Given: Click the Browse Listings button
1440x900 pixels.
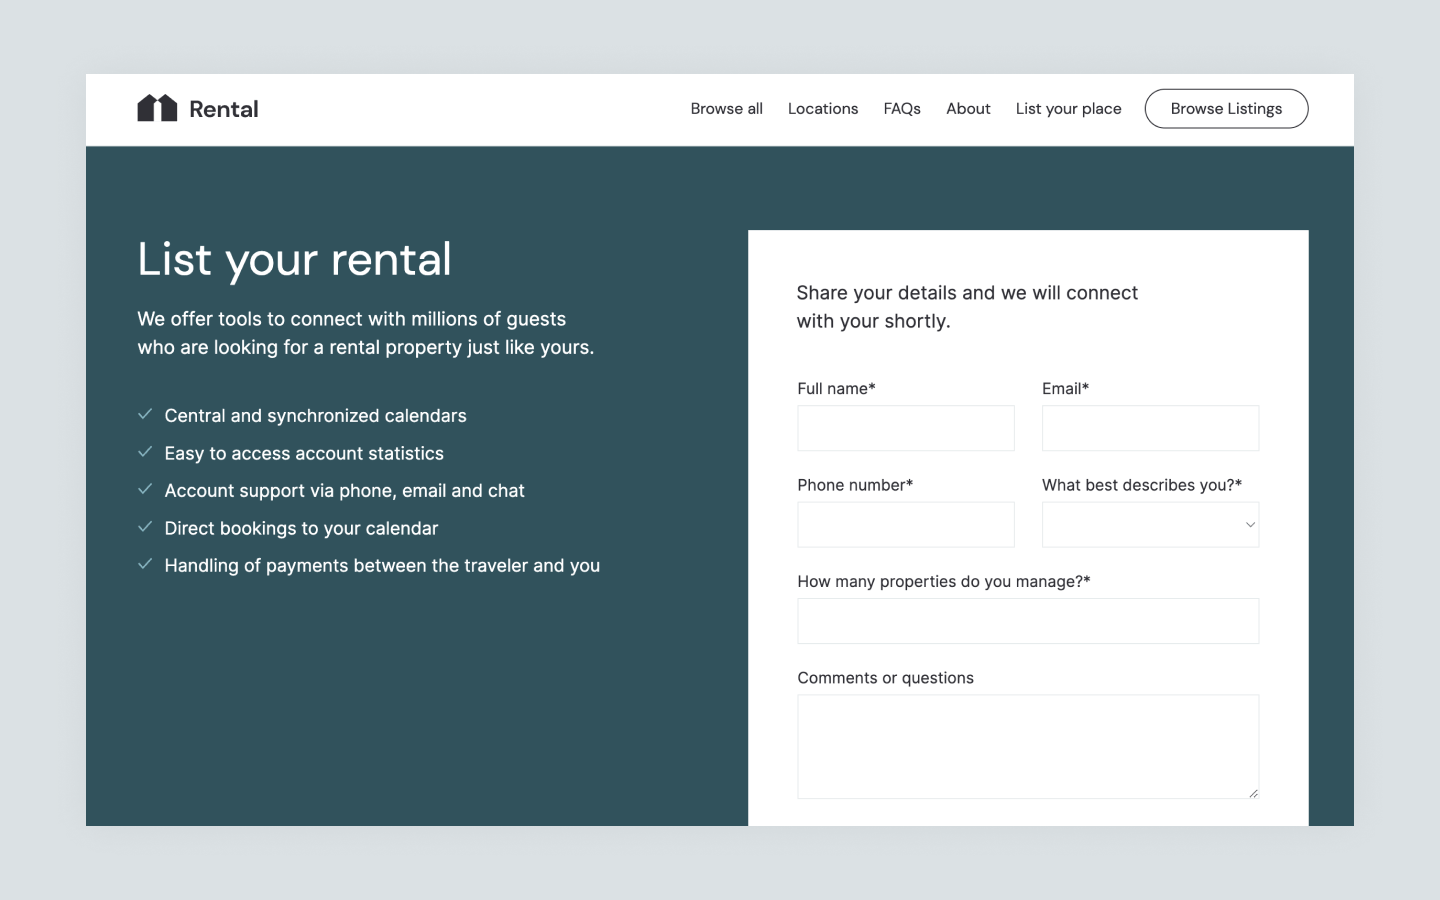Looking at the screenshot, I should coord(1226,108).
